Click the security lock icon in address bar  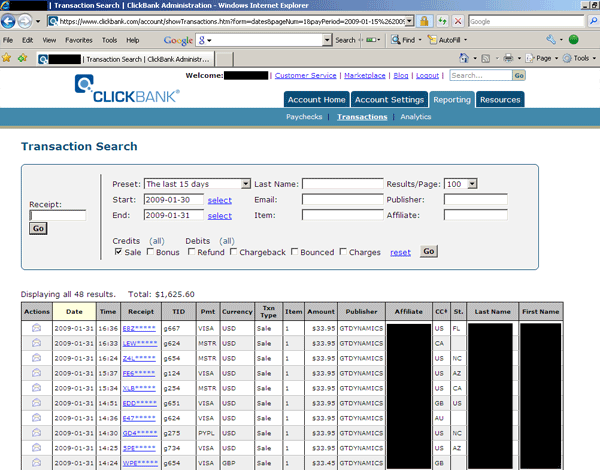point(424,21)
